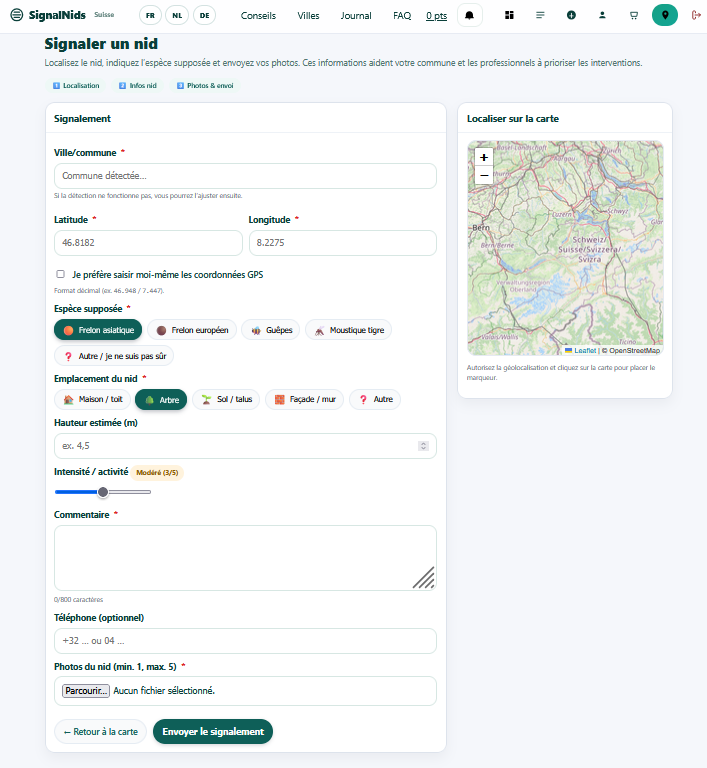This screenshot has width=707, height=768.
Task: Go to the Photos & envoi step
Action: click(x=205, y=86)
